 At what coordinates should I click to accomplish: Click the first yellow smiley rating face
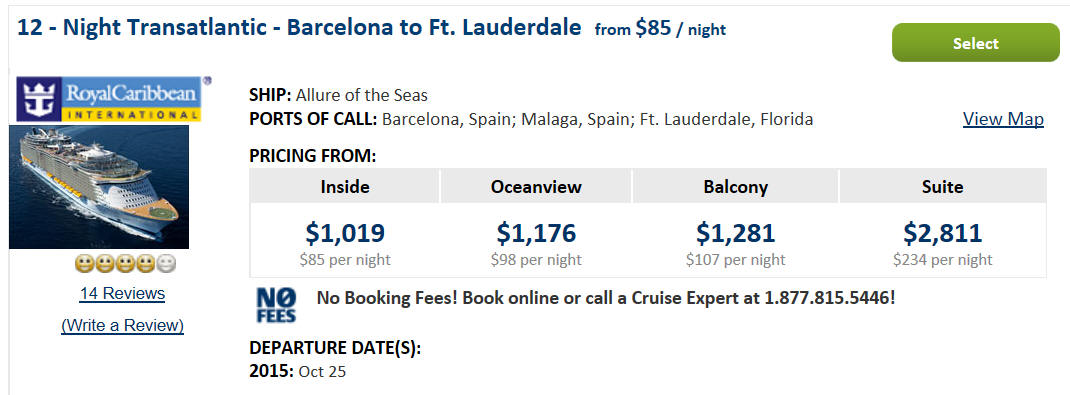(85, 264)
